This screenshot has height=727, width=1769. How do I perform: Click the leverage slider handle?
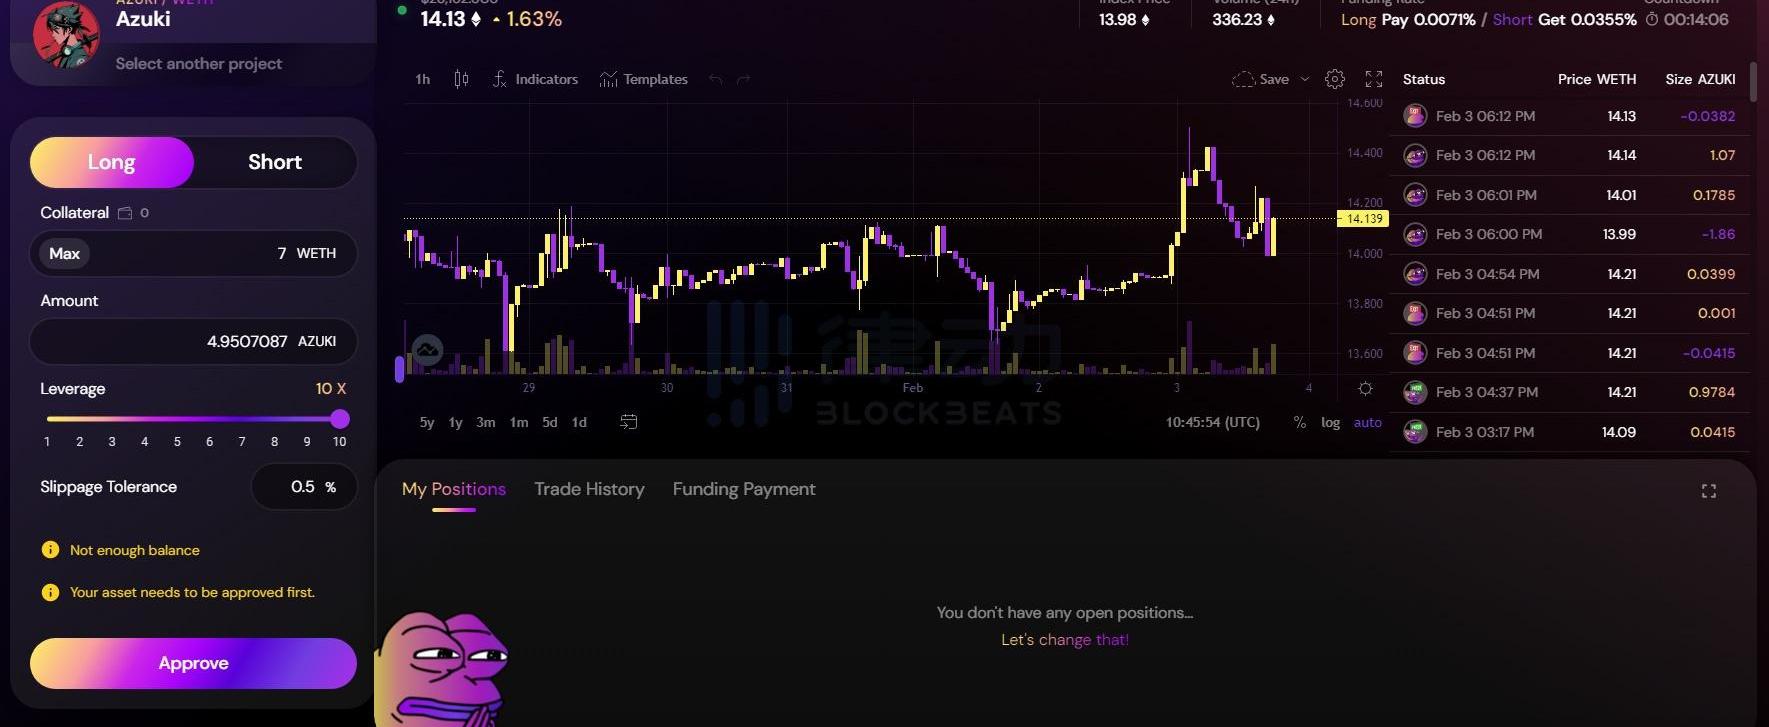click(340, 418)
